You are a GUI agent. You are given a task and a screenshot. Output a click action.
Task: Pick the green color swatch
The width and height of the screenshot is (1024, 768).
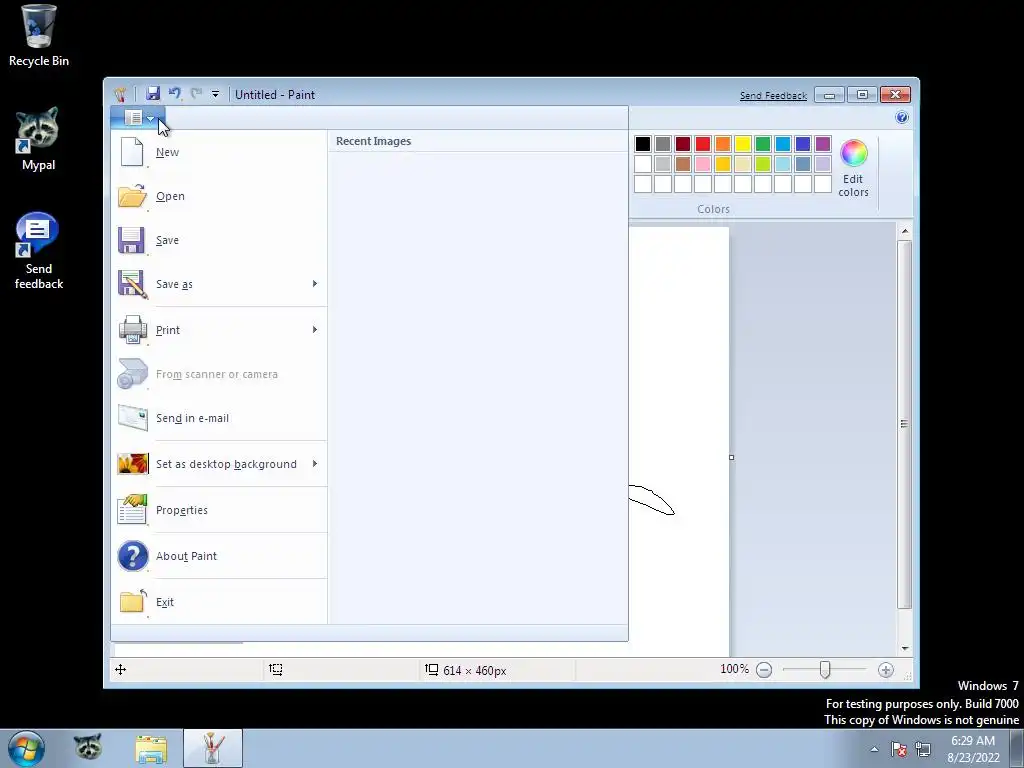(x=763, y=144)
